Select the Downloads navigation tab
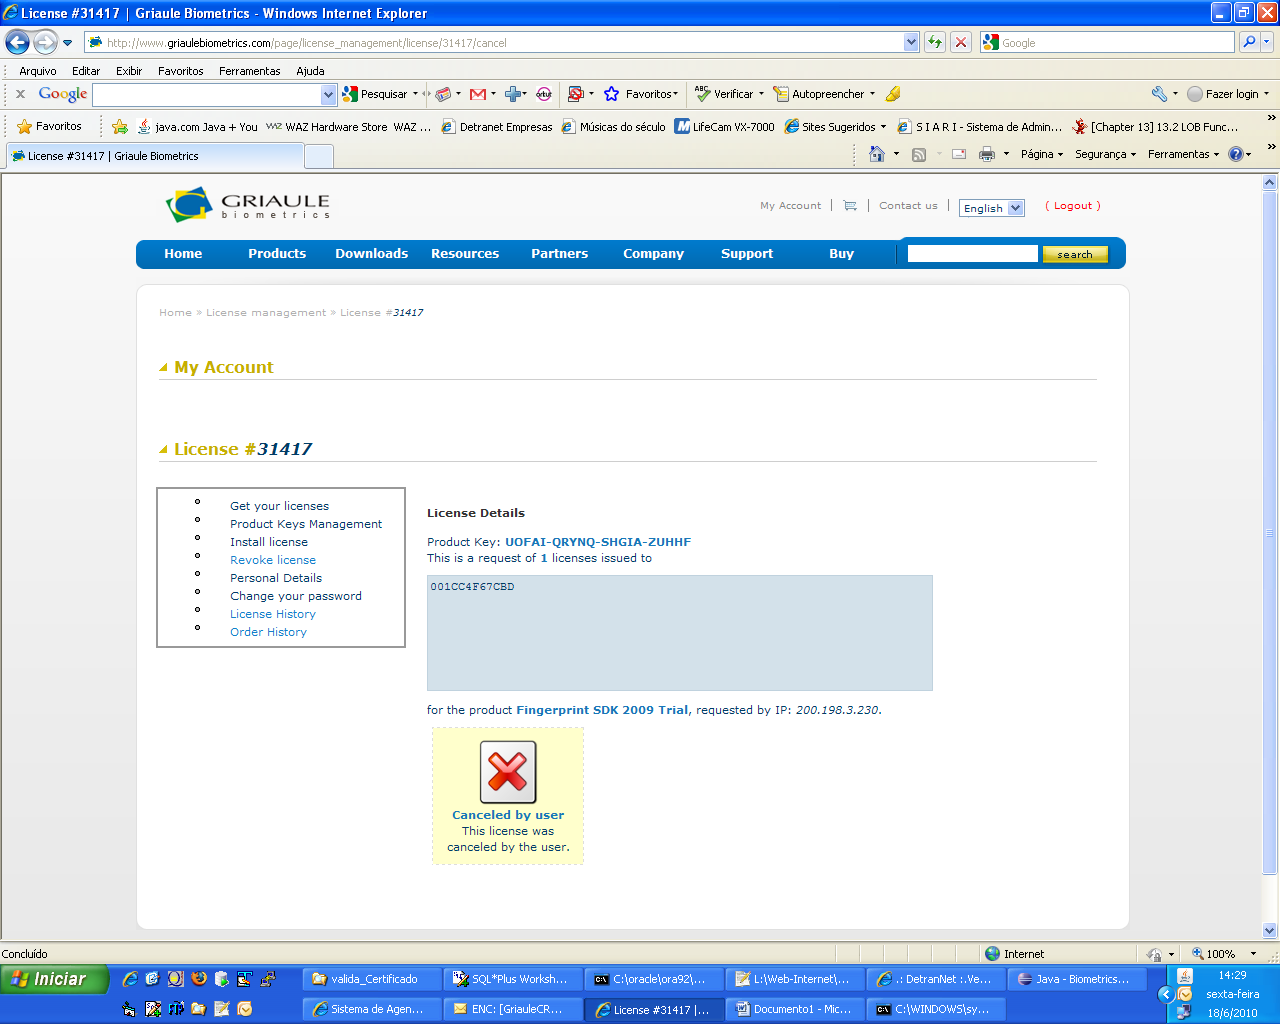 pos(371,254)
